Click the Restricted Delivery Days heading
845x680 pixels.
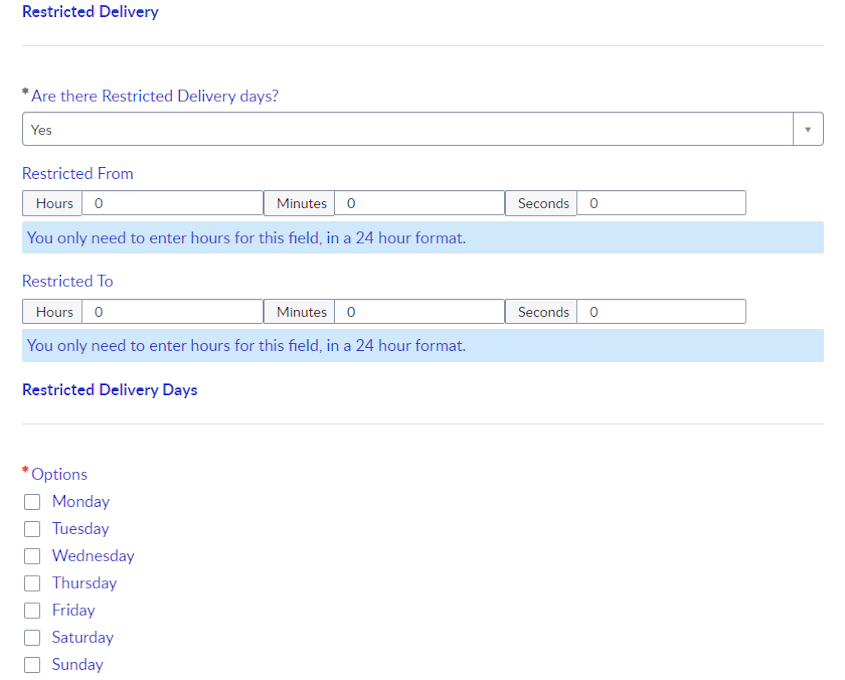pyautogui.click(x=110, y=389)
